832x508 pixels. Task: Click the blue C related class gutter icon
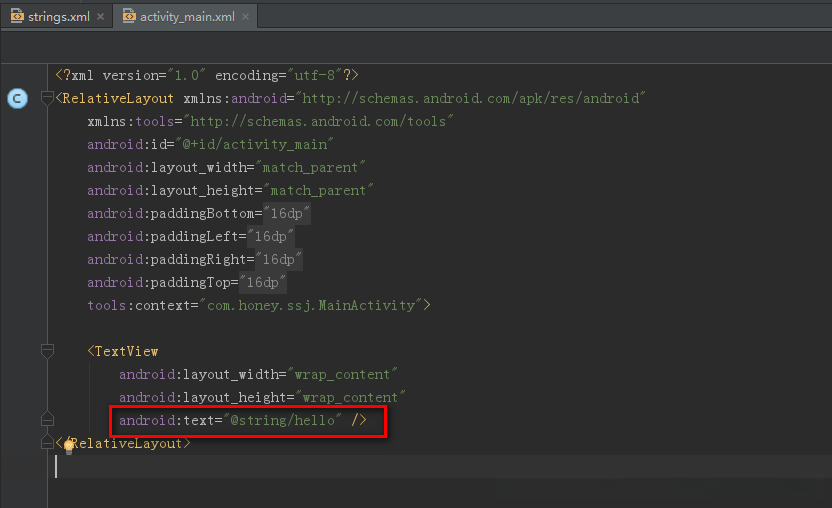click(x=18, y=98)
